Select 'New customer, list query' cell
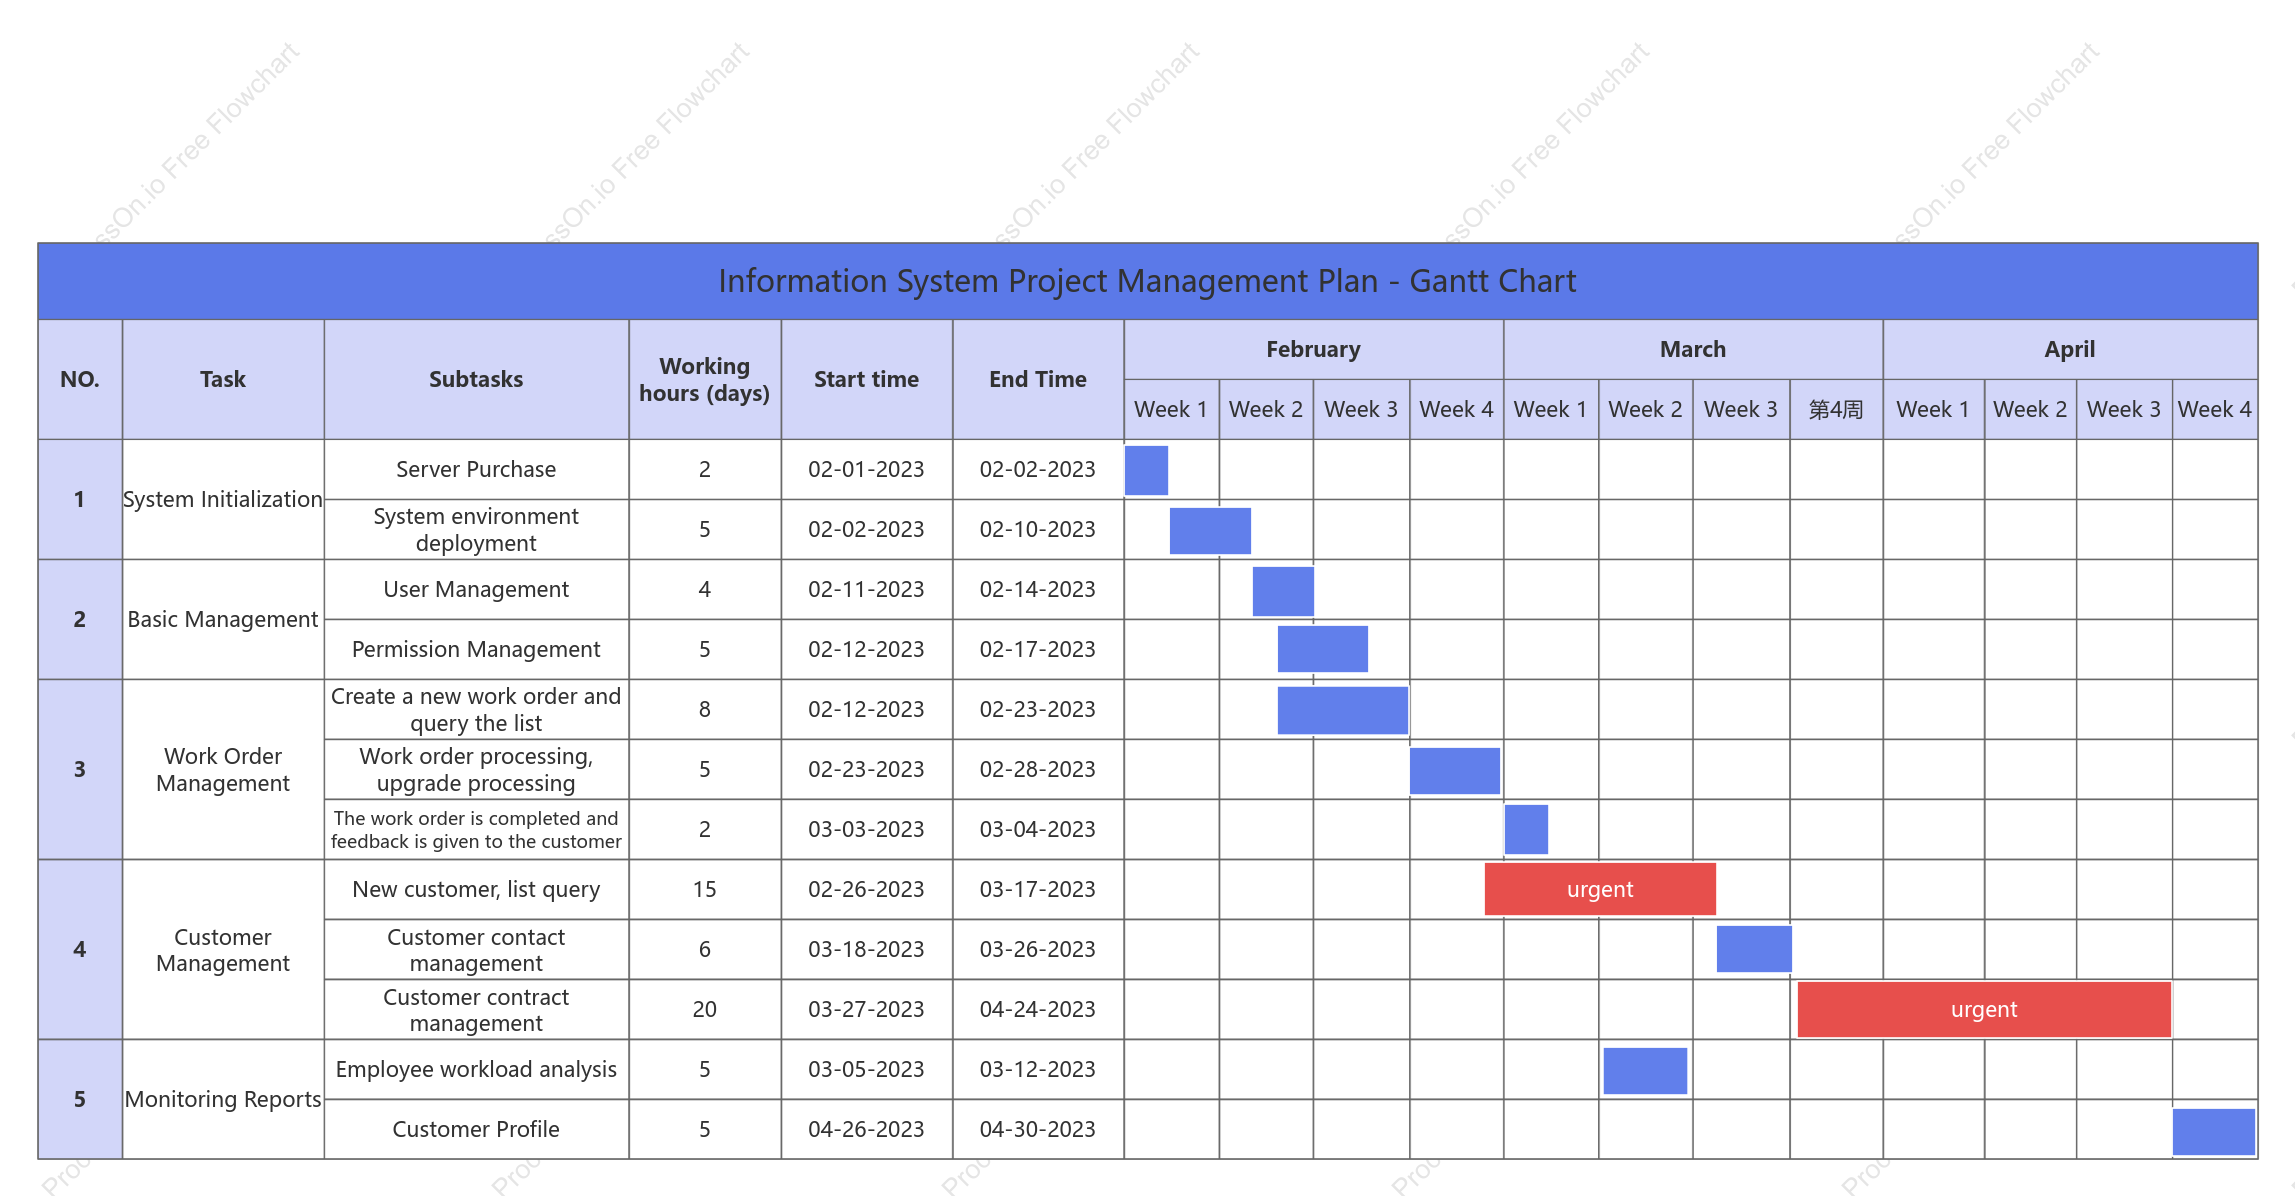2295x1196 pixels. (476, 889)
